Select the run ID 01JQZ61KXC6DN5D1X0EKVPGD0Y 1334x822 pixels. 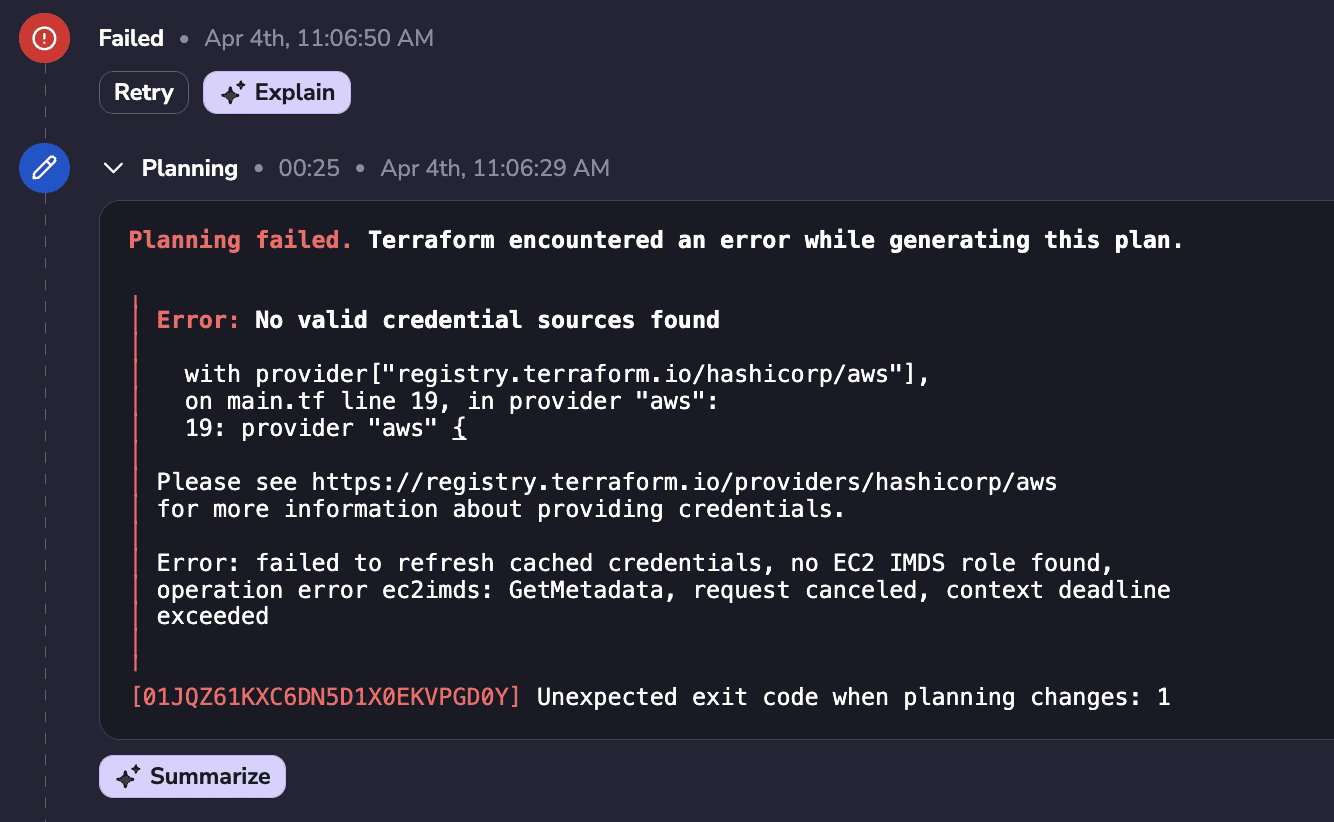[326, 697]
